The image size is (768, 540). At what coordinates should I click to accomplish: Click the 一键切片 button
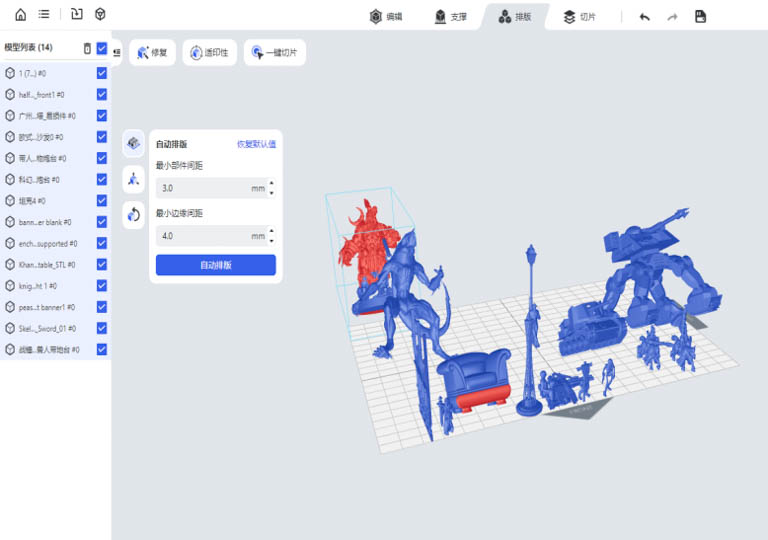pyautogui.click(x=275, y=52)
